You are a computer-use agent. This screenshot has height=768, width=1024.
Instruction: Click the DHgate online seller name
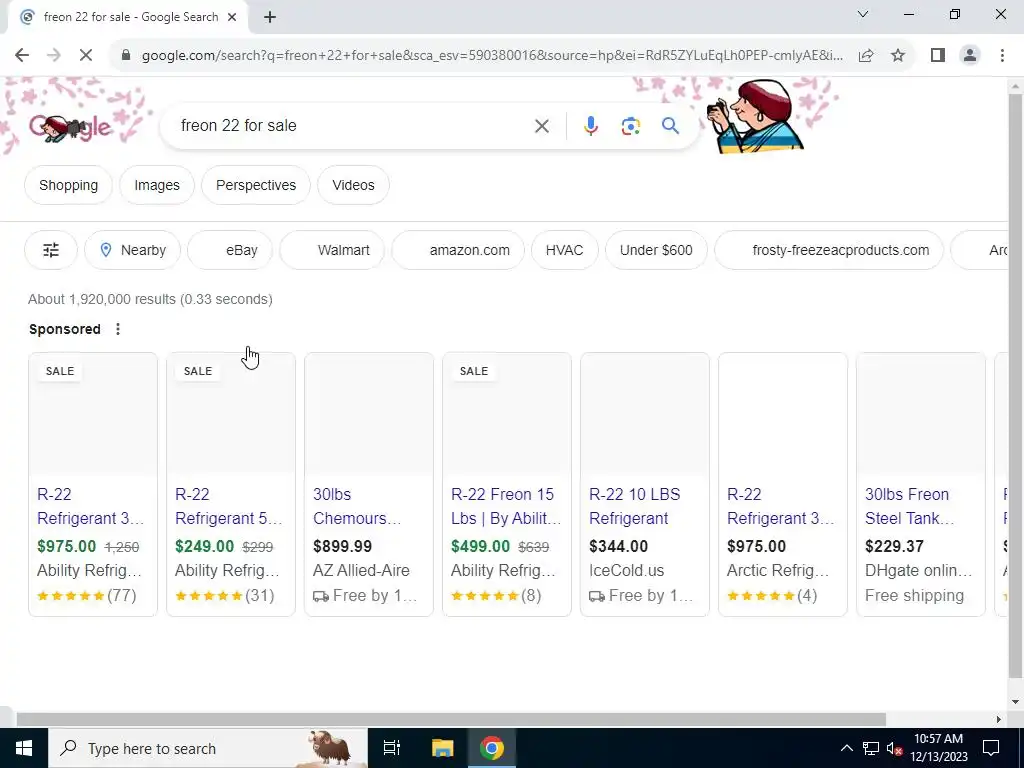click(918, 571)
